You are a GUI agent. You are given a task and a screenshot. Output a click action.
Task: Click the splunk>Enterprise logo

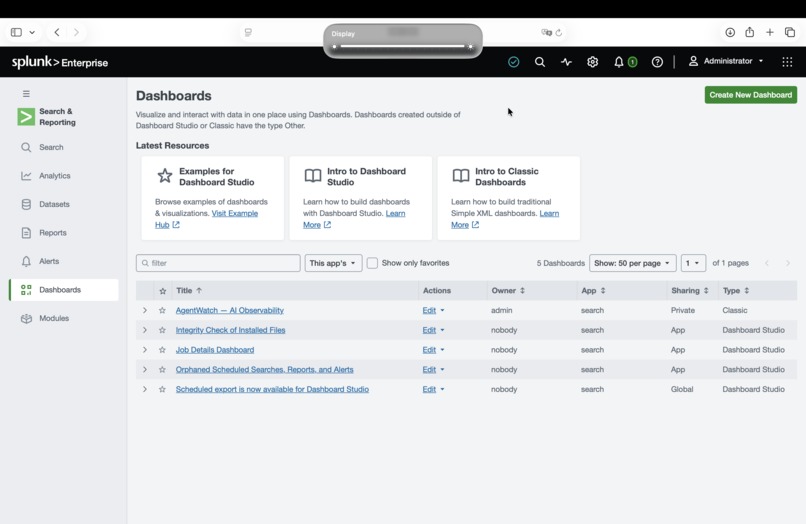60,62
